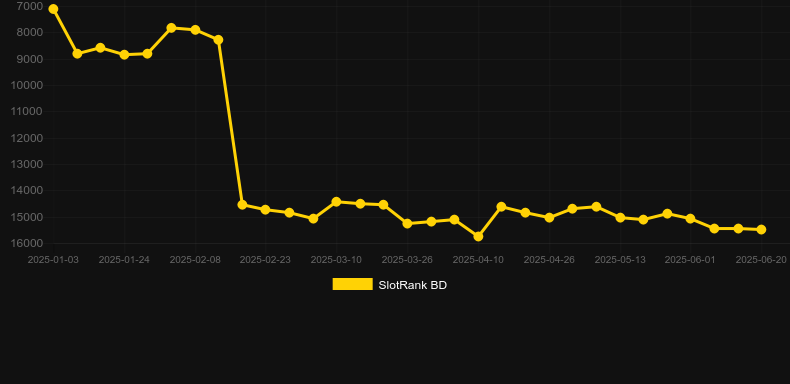Click the 2025-01-24 date label
Screen dimensions: 790x384
point(124,260)
